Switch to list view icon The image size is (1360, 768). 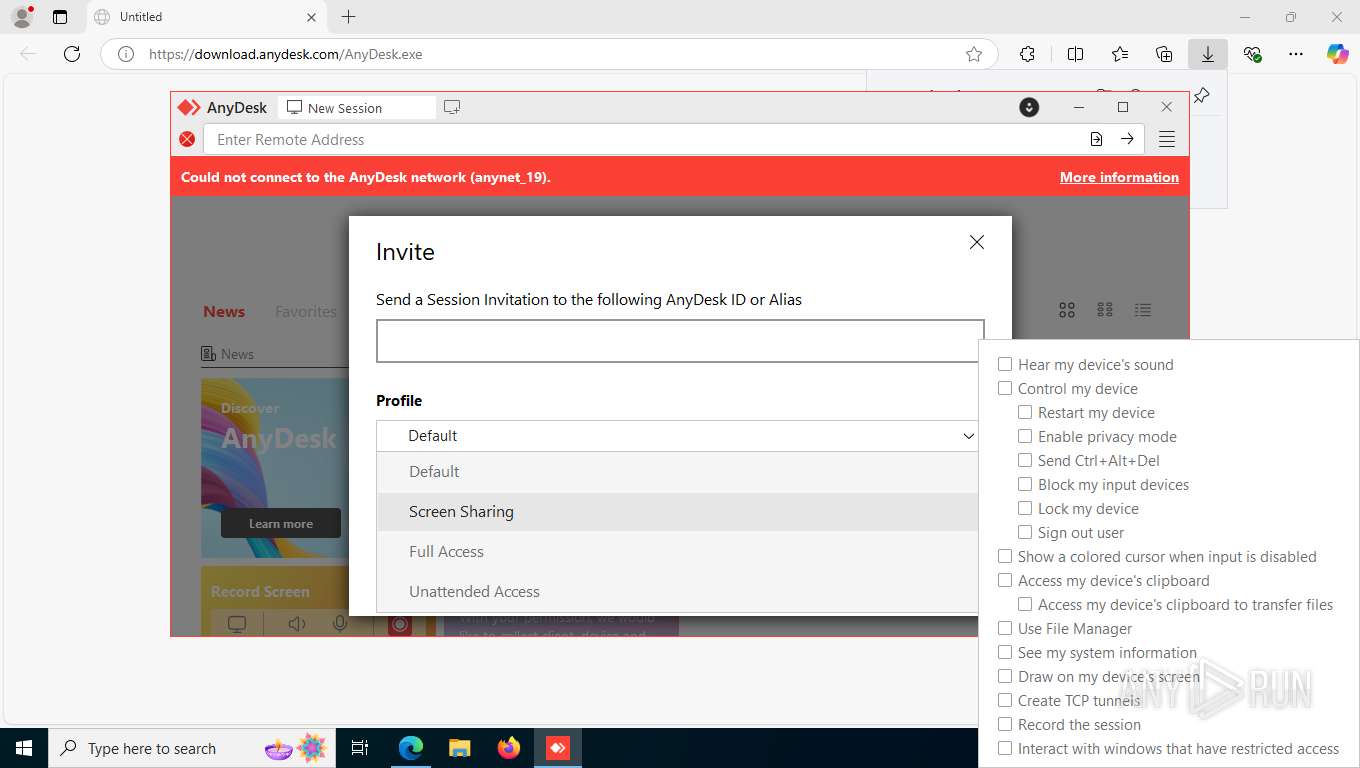click(1143, 310)
